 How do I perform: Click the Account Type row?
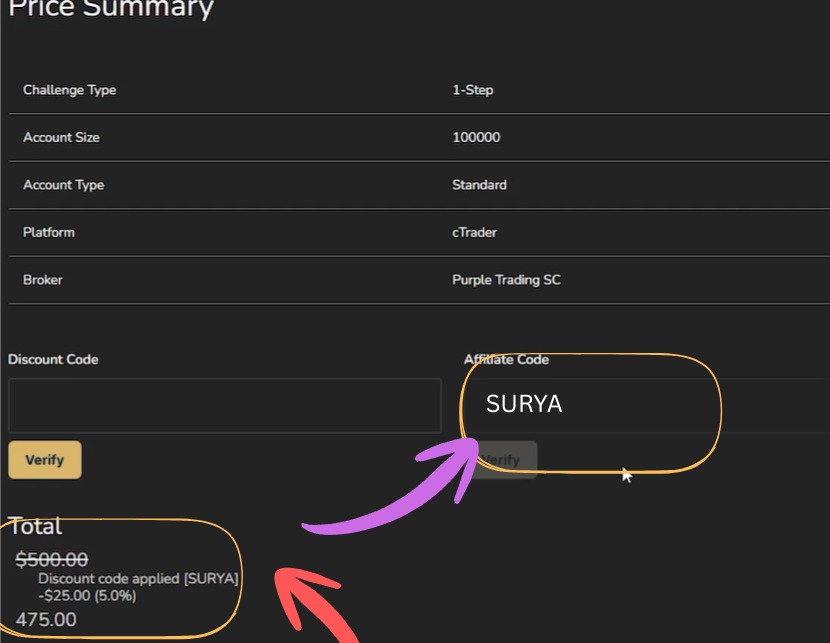[64, 185]
